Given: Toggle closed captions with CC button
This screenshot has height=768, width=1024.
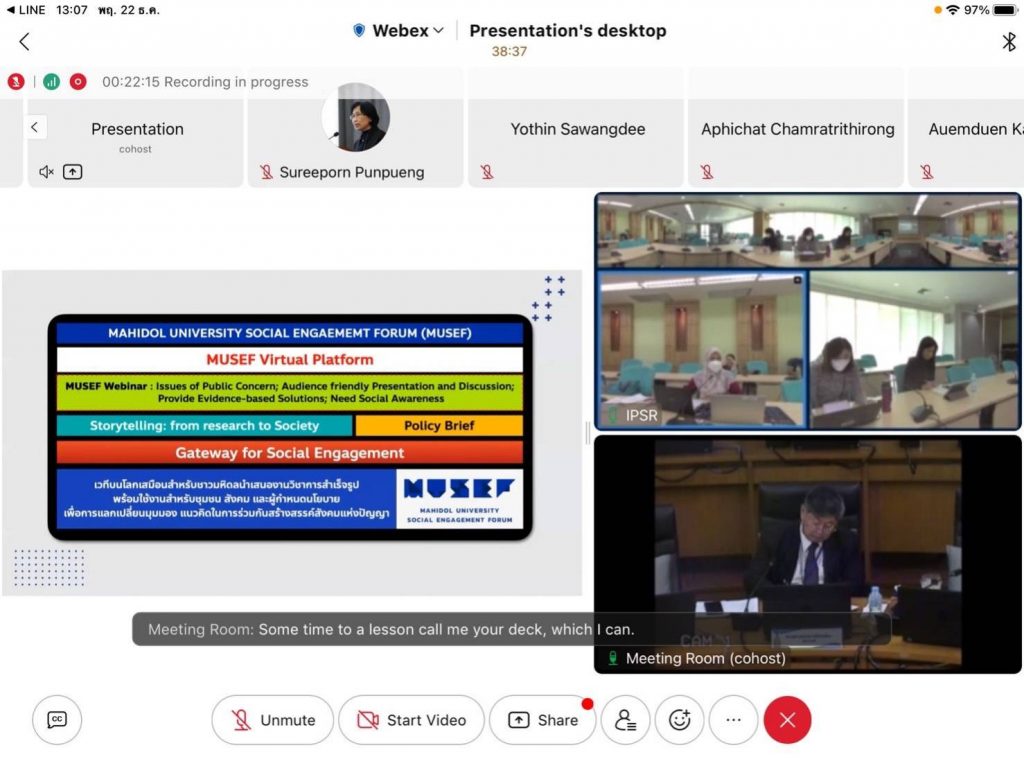Looking at the screenshot, I should [x=57, y=720].
